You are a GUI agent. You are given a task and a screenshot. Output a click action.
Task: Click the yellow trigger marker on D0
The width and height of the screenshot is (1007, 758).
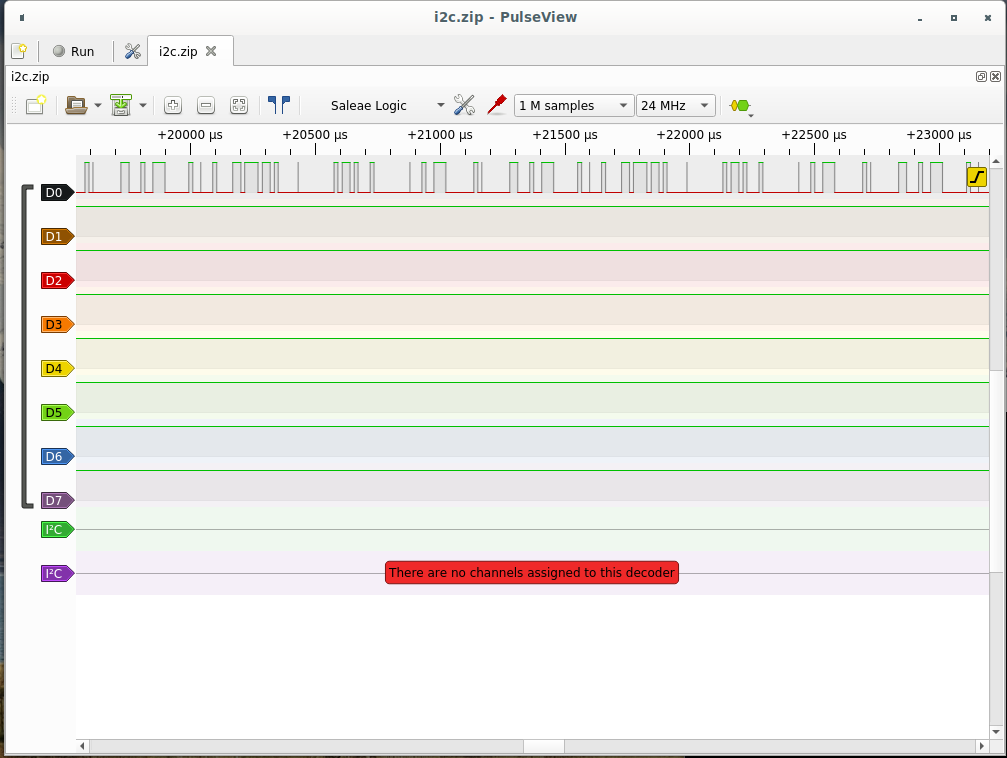(977, 176)
